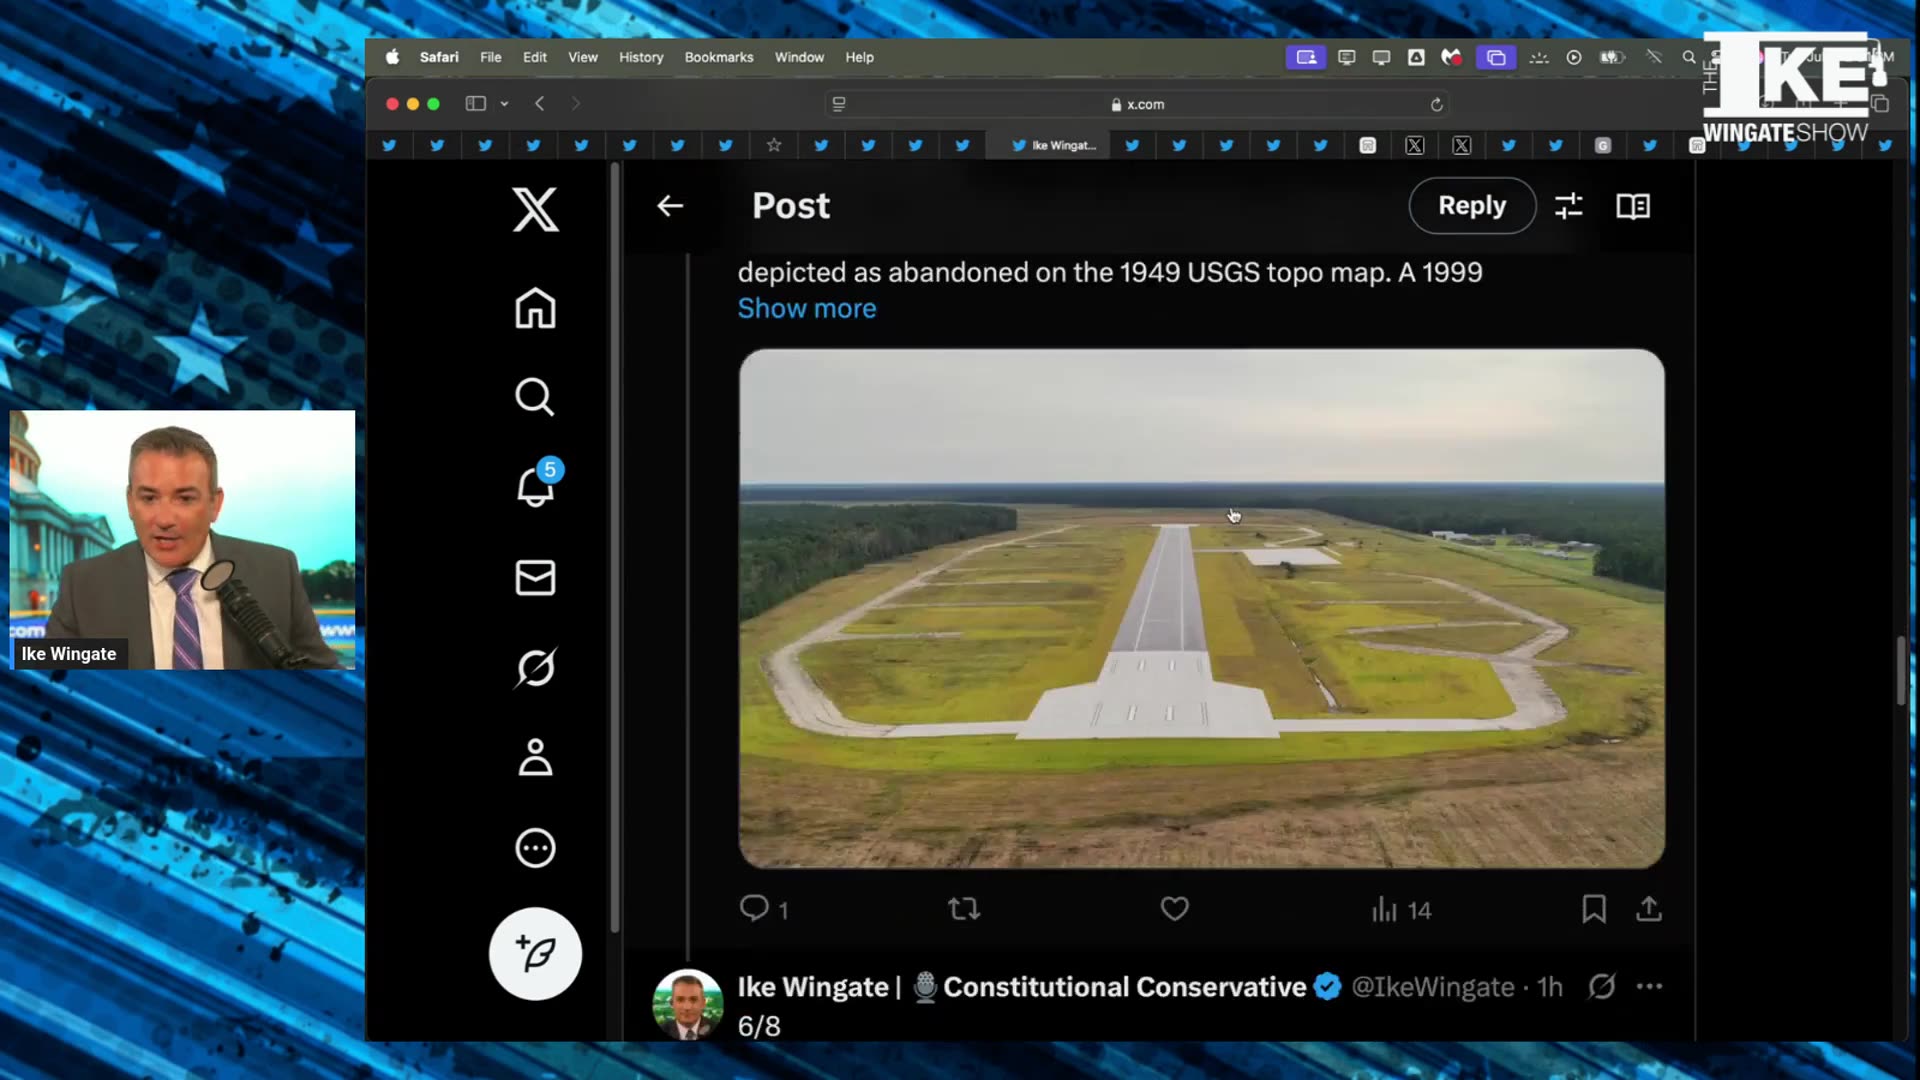Open Messages envelope in sidebar
Image resolution: width=1920 pixels, height=1080 pixels.
click(535, 577)
